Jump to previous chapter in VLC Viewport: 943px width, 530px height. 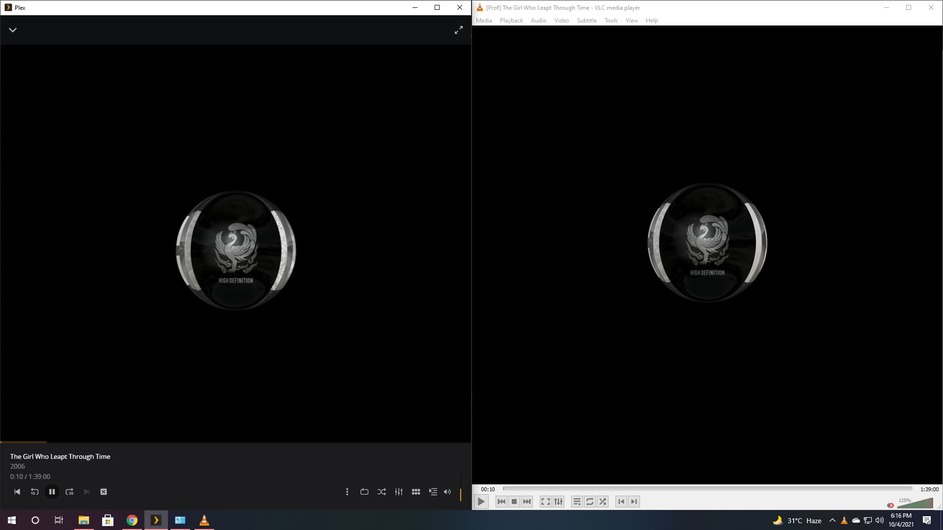pyautogui.click(x=621, y=501)
